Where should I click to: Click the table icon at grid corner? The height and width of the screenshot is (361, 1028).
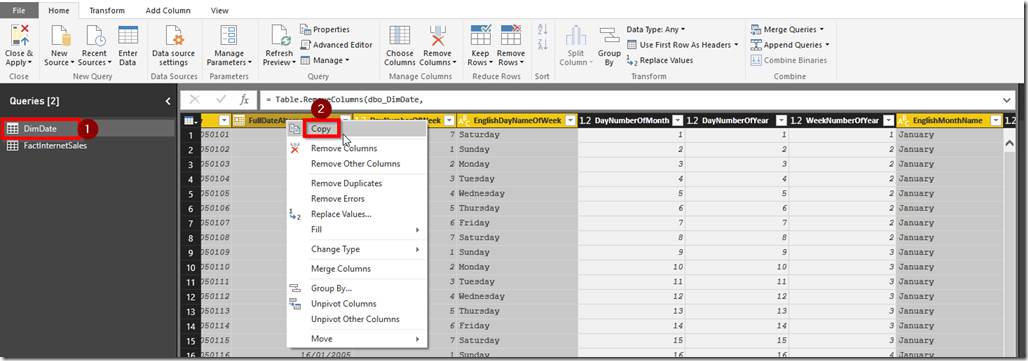click(190, 121)
